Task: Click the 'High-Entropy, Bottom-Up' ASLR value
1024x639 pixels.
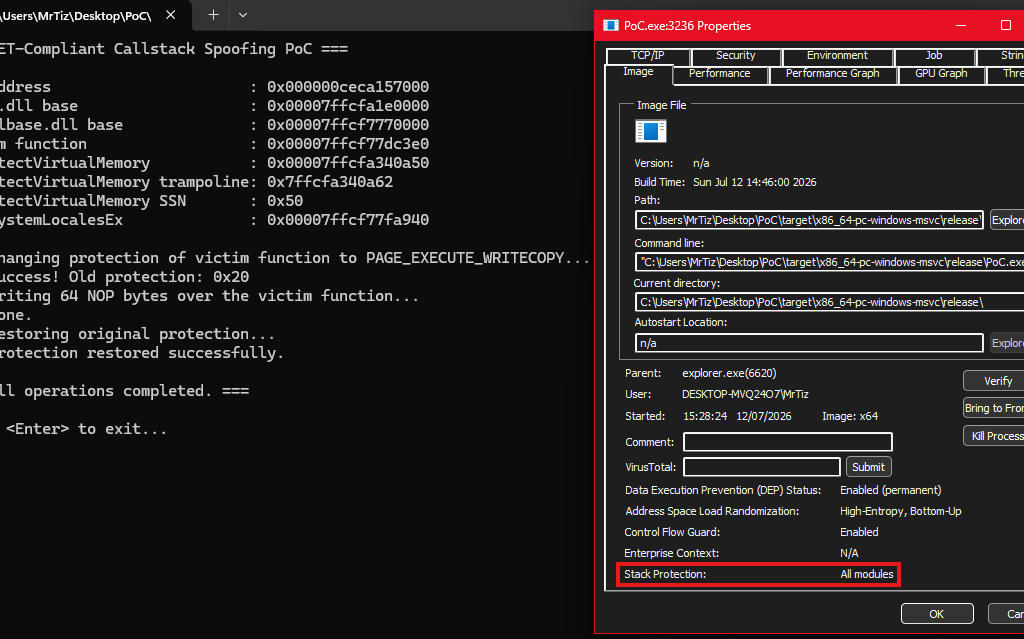Action: [x=901, y=511]
